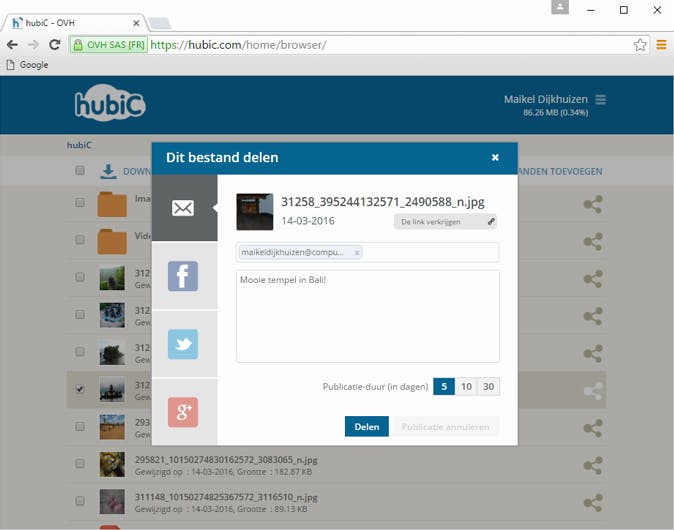674x530 pixels.
Task: Click the user name Maikel Dijkhuizen
Action: click(x=545, y=99)
